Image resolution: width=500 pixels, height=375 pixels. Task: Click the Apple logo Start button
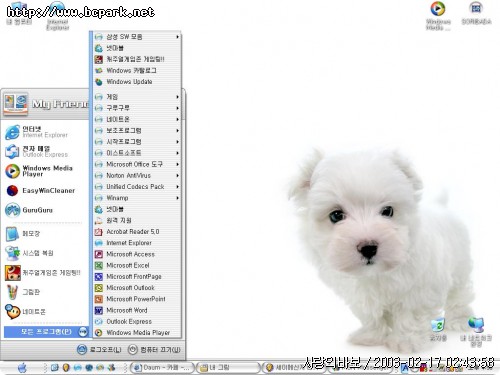[22, 368]
